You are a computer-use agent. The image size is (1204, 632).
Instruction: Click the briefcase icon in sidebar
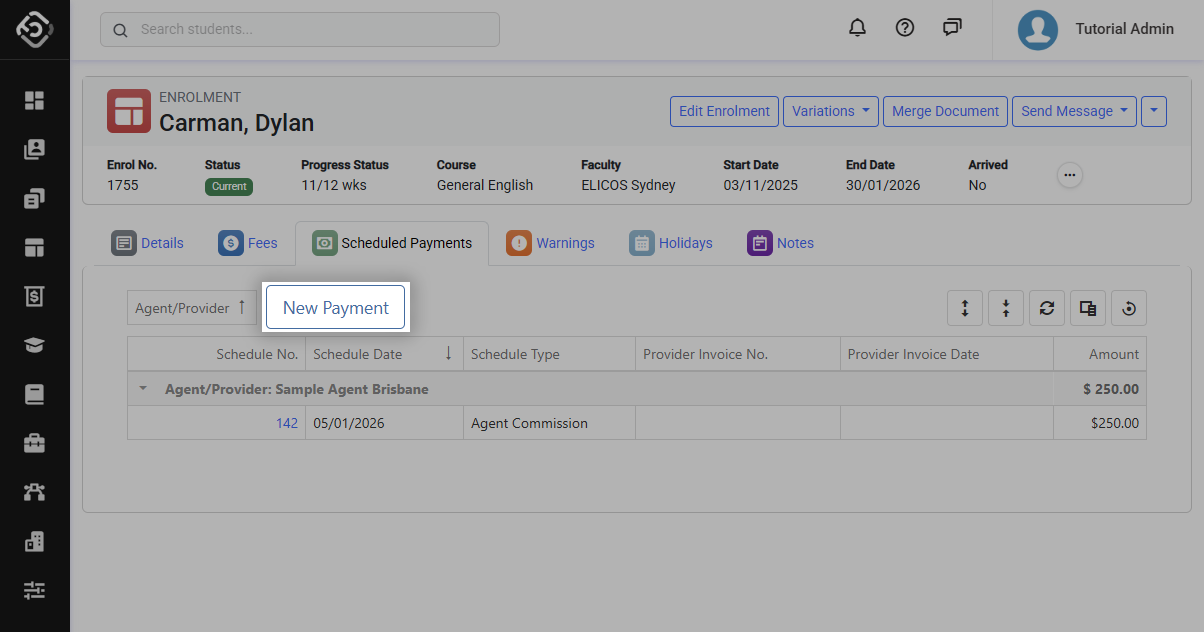[x=35, y=443]
